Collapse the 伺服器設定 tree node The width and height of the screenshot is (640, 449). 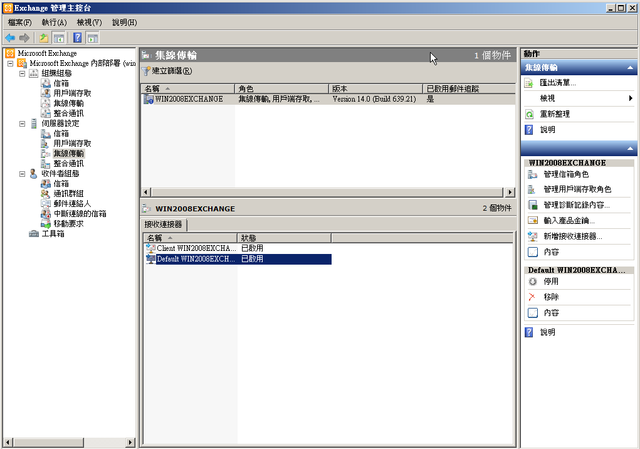coord(22,124)
